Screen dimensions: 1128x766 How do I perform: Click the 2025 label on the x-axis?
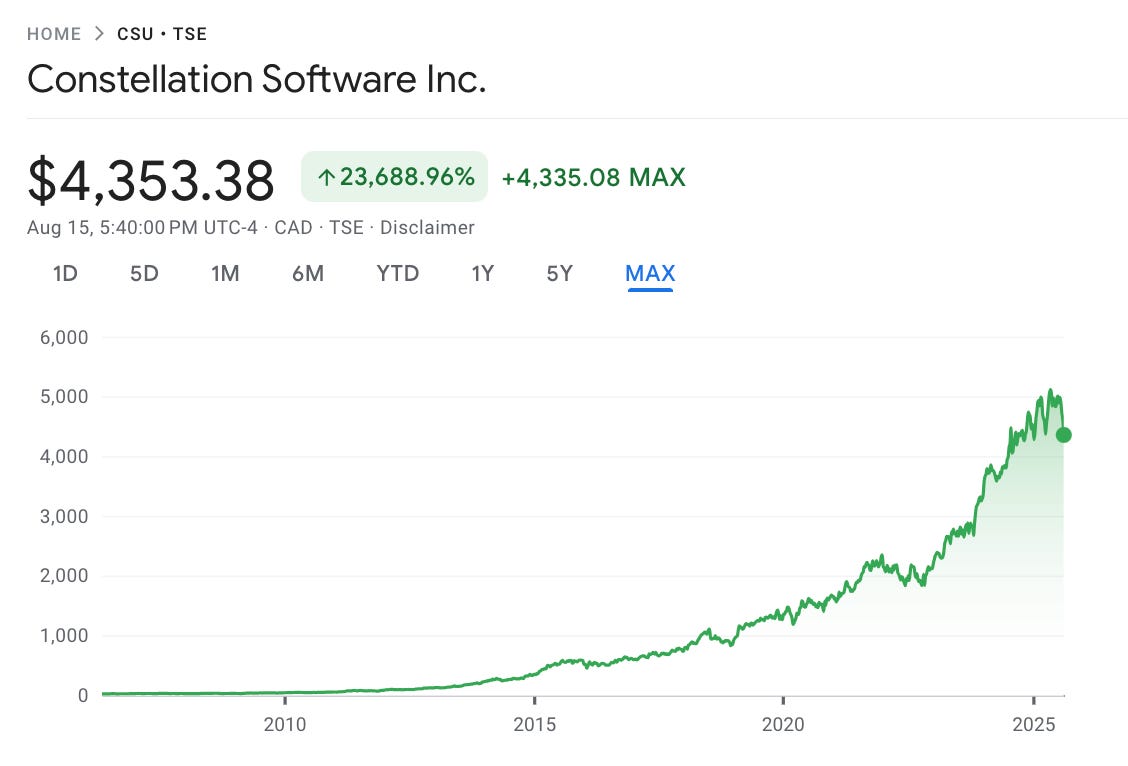pos(1035,725)
